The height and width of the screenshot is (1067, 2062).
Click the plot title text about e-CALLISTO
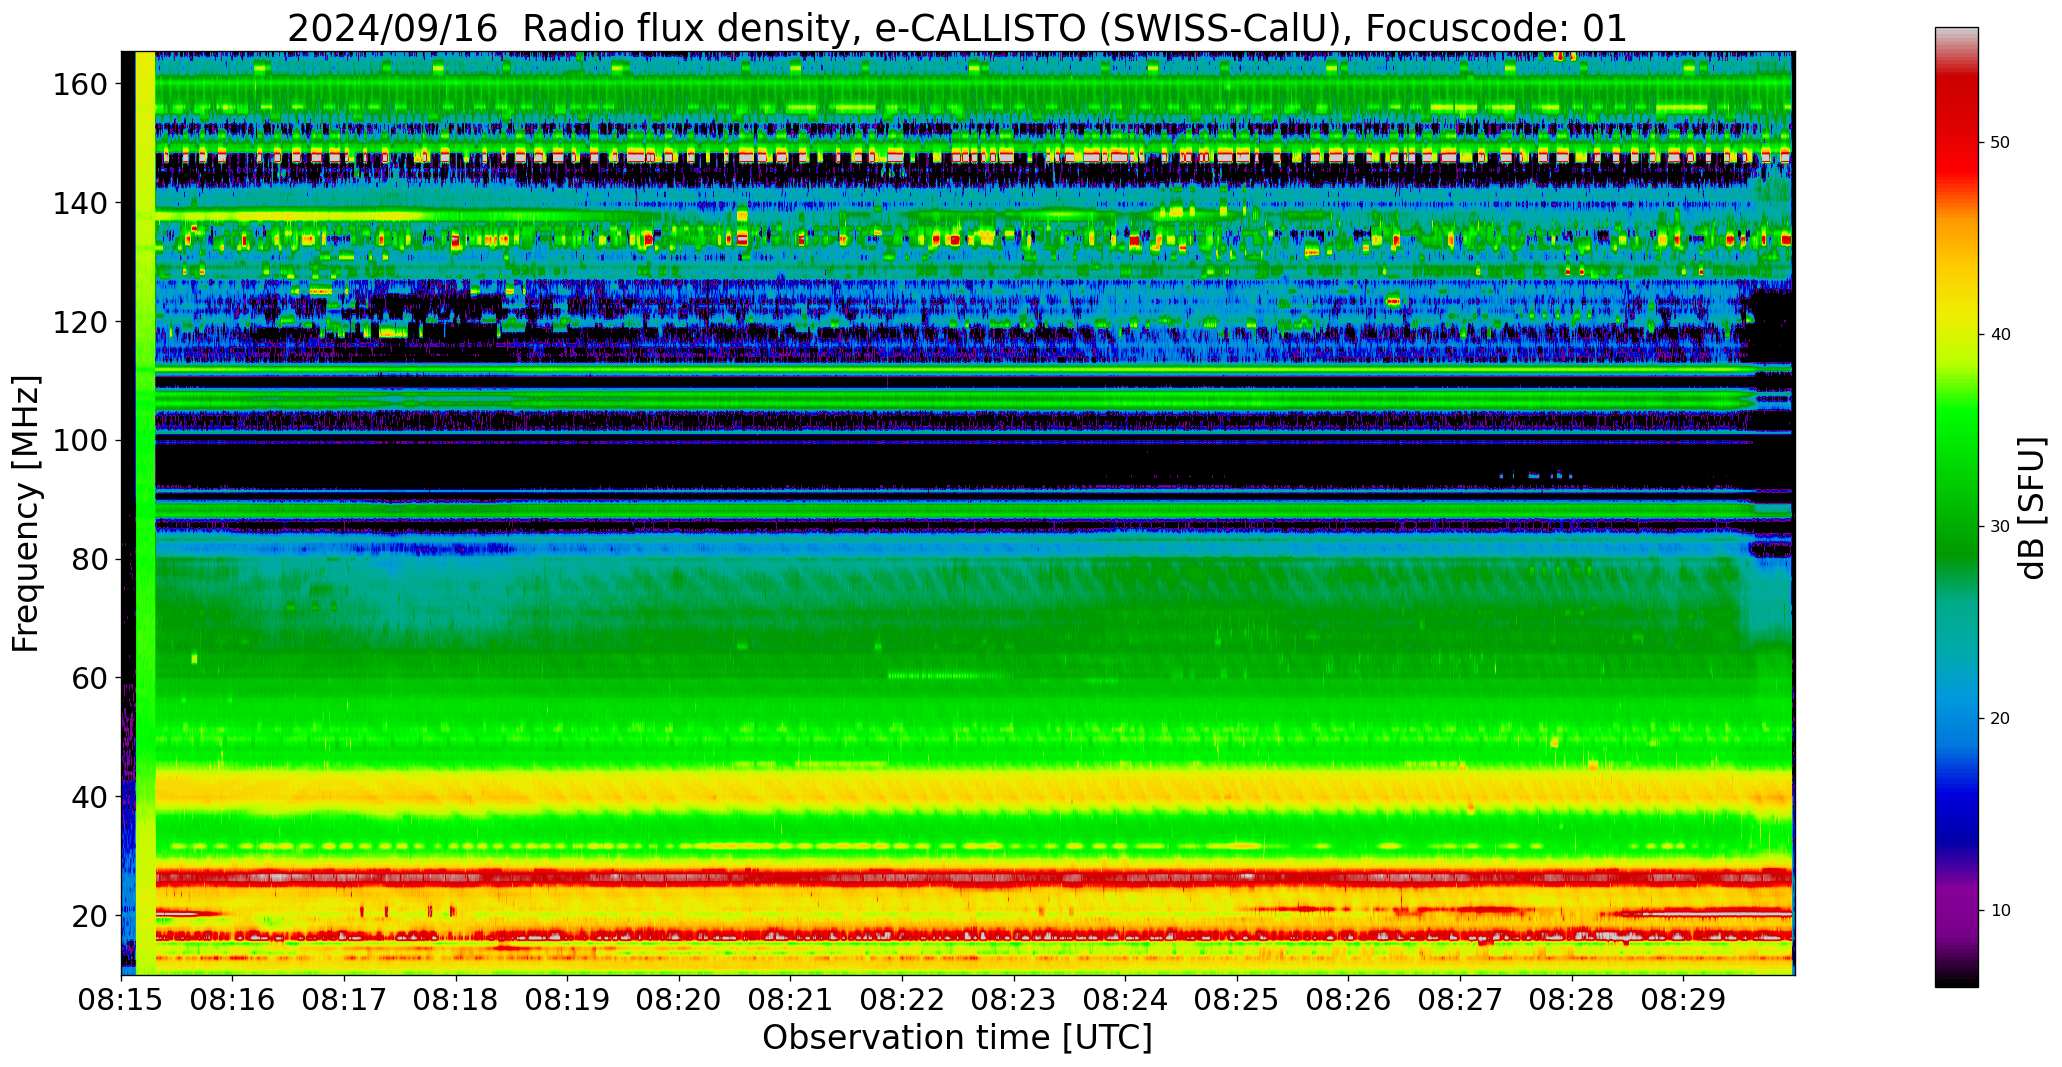957,29
